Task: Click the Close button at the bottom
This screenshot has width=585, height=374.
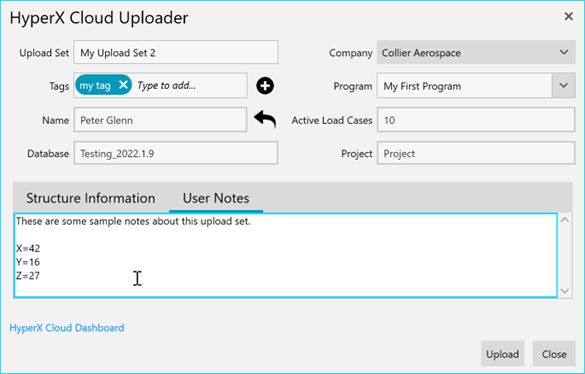Action: (554, 354)
